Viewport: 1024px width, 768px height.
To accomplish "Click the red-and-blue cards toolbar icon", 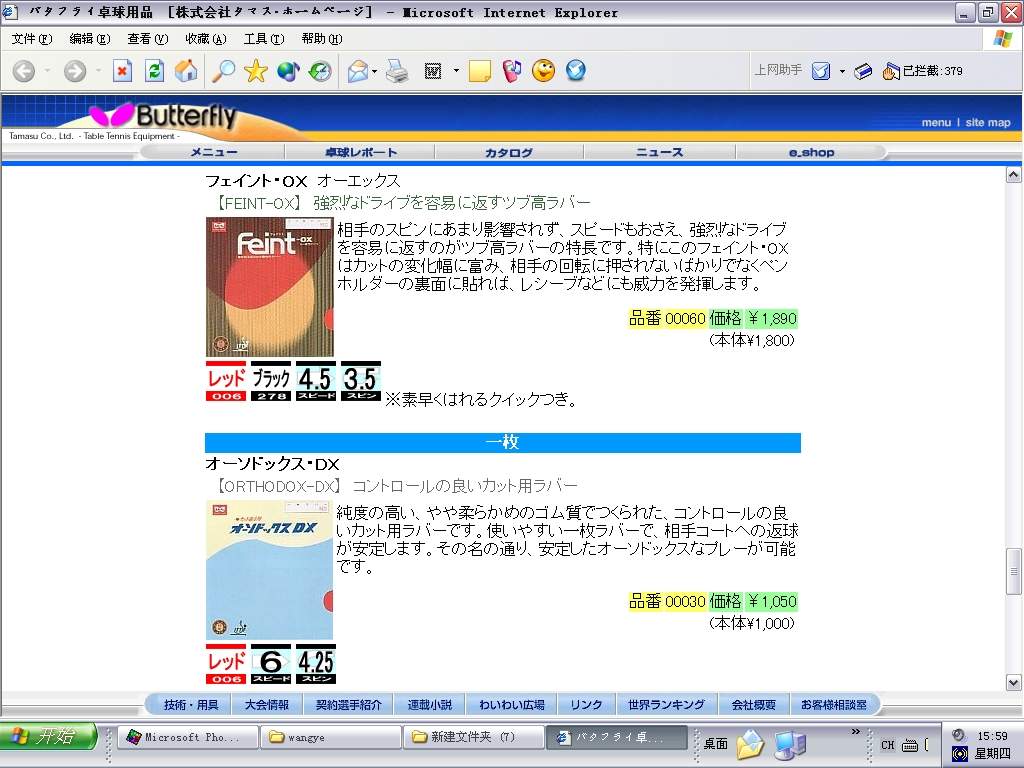I will (x=512, y=71).
